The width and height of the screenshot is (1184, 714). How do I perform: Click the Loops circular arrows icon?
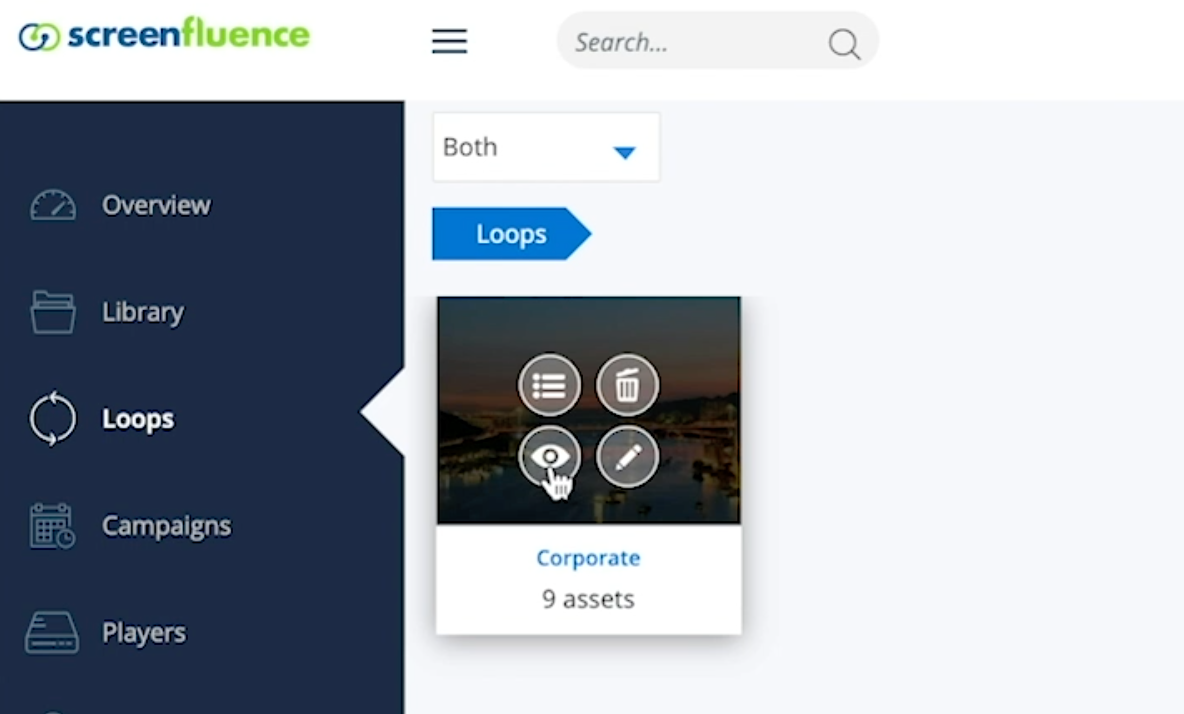(x=53, y=418)
